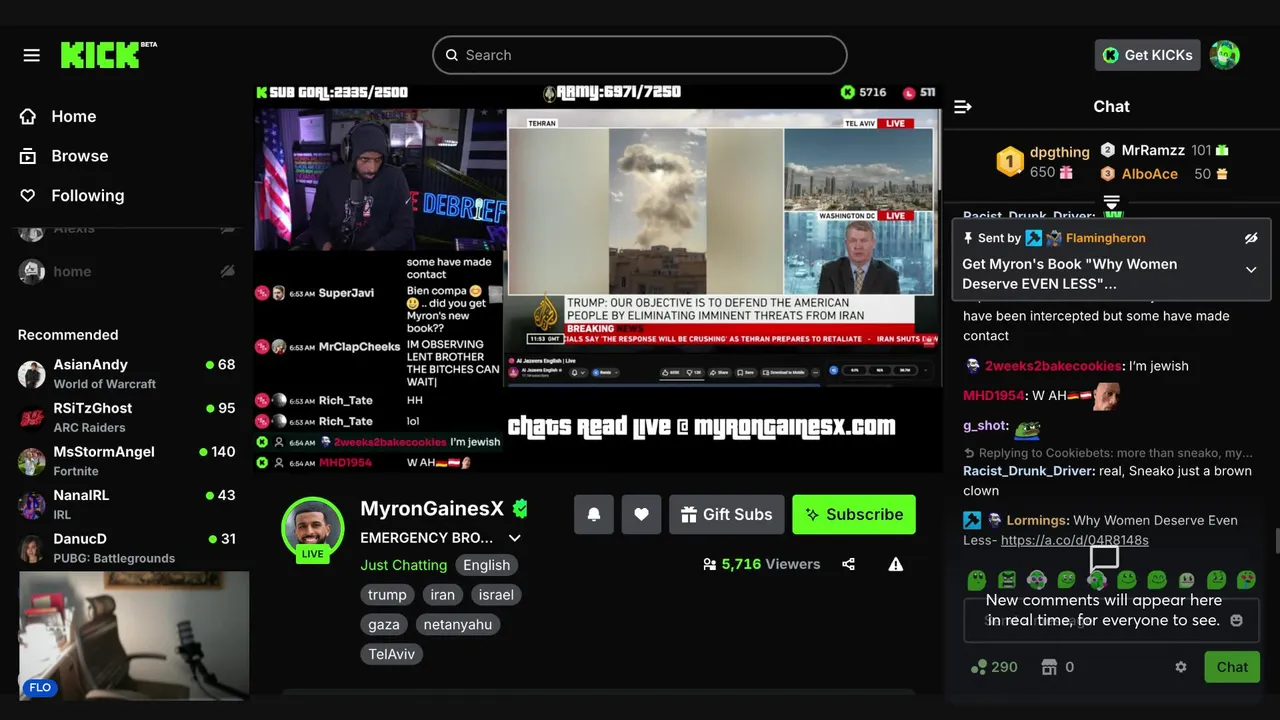Select the iran tag
Image resolution: width=1280 pixels, height=720 pixels.
pos(442,595)
